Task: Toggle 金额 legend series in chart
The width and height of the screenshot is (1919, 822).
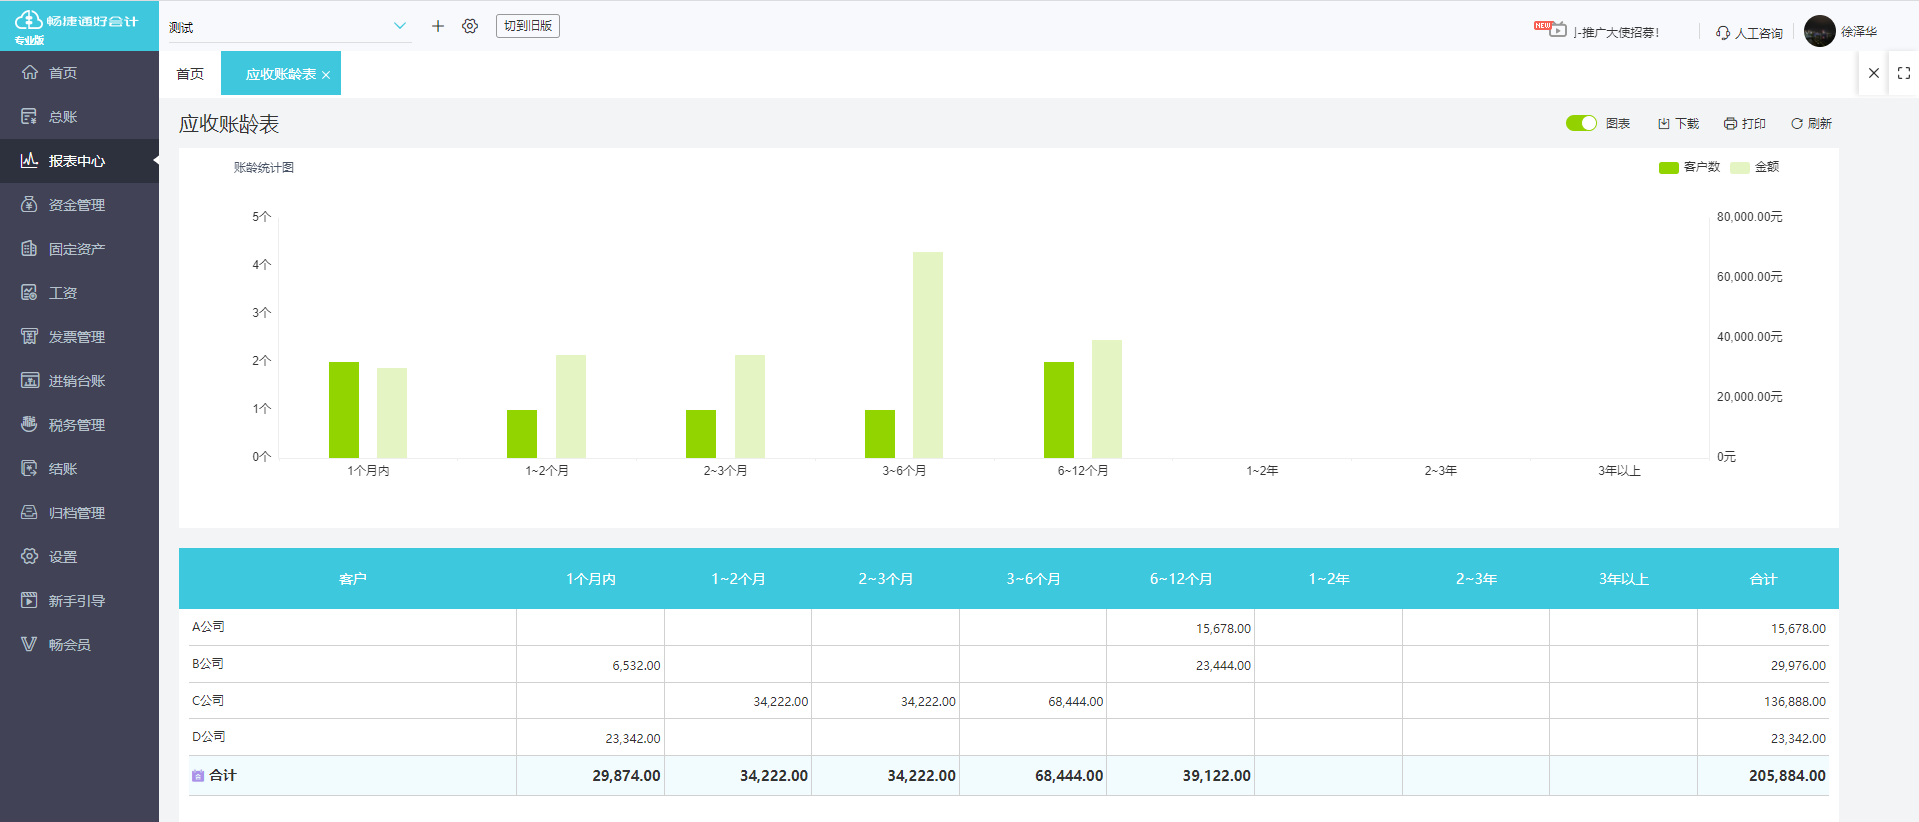Action: point(1755,167)
